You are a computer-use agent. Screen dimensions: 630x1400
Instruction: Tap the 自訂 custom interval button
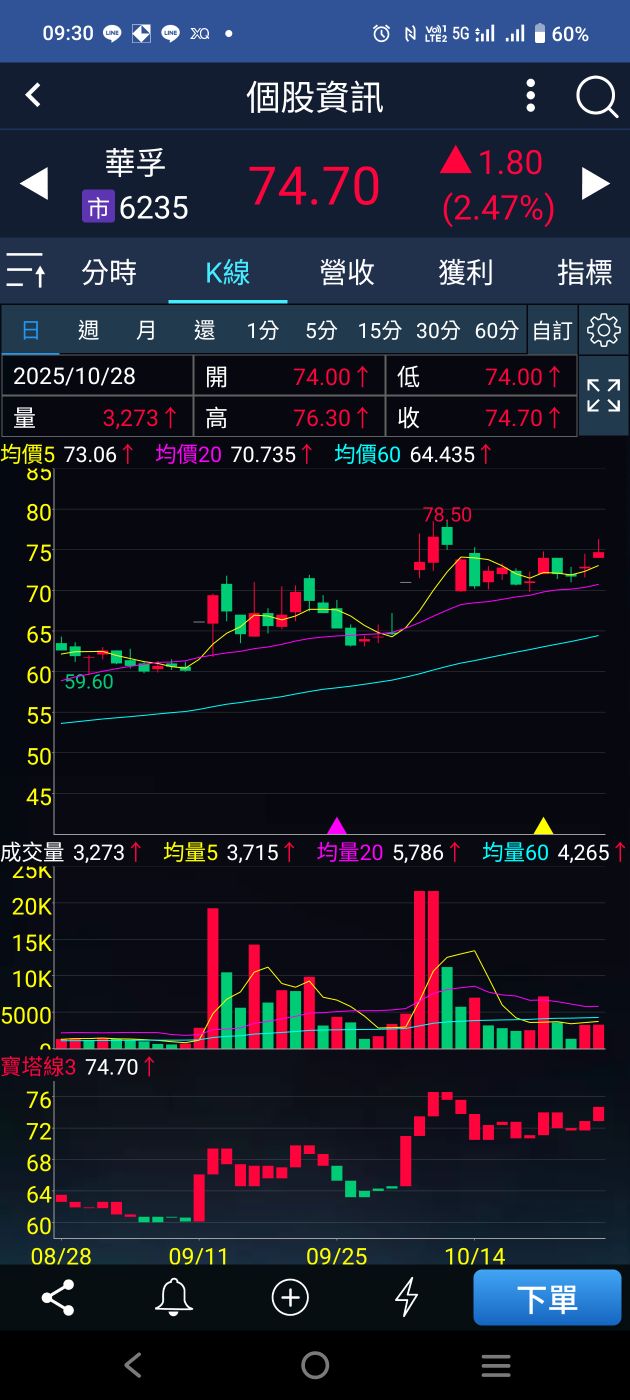(x=552, y=330)
